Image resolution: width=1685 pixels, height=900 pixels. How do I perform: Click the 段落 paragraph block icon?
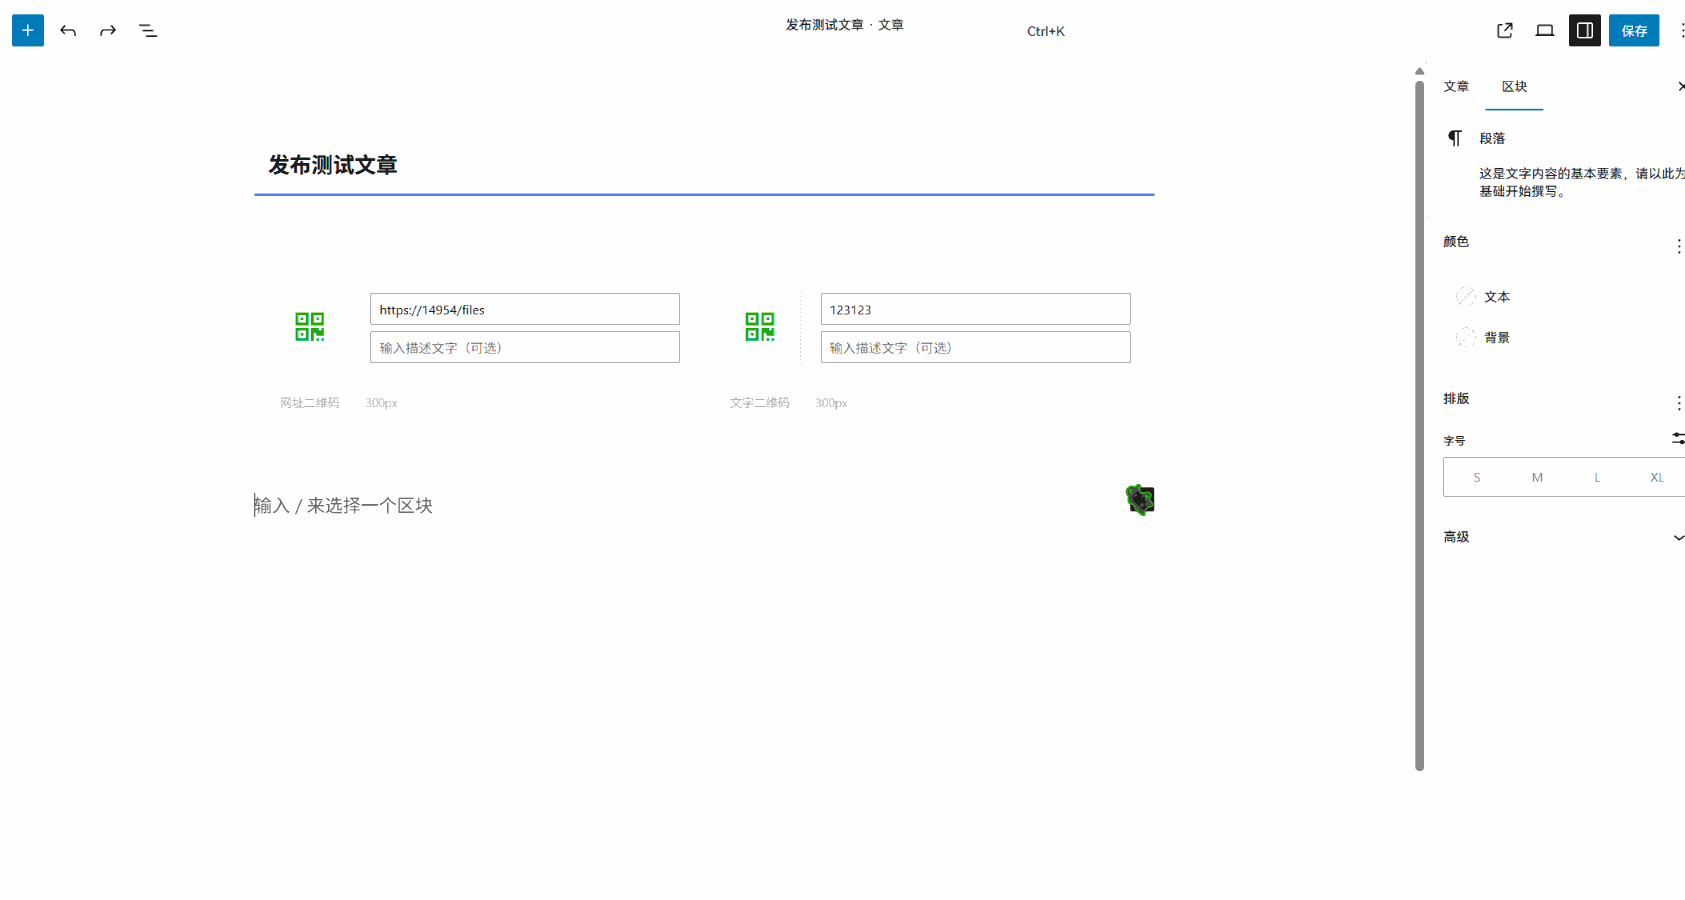click(x=1455, y=138)
